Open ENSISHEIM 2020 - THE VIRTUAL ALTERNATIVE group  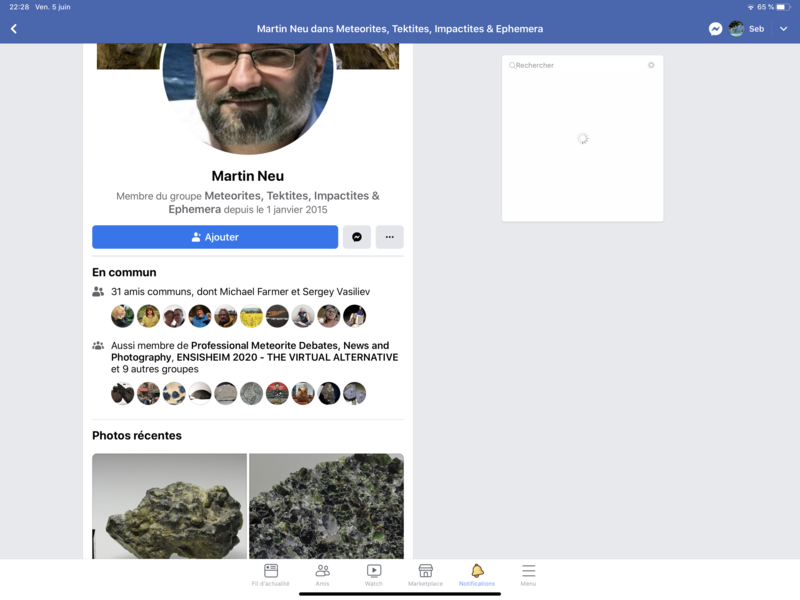287,357
